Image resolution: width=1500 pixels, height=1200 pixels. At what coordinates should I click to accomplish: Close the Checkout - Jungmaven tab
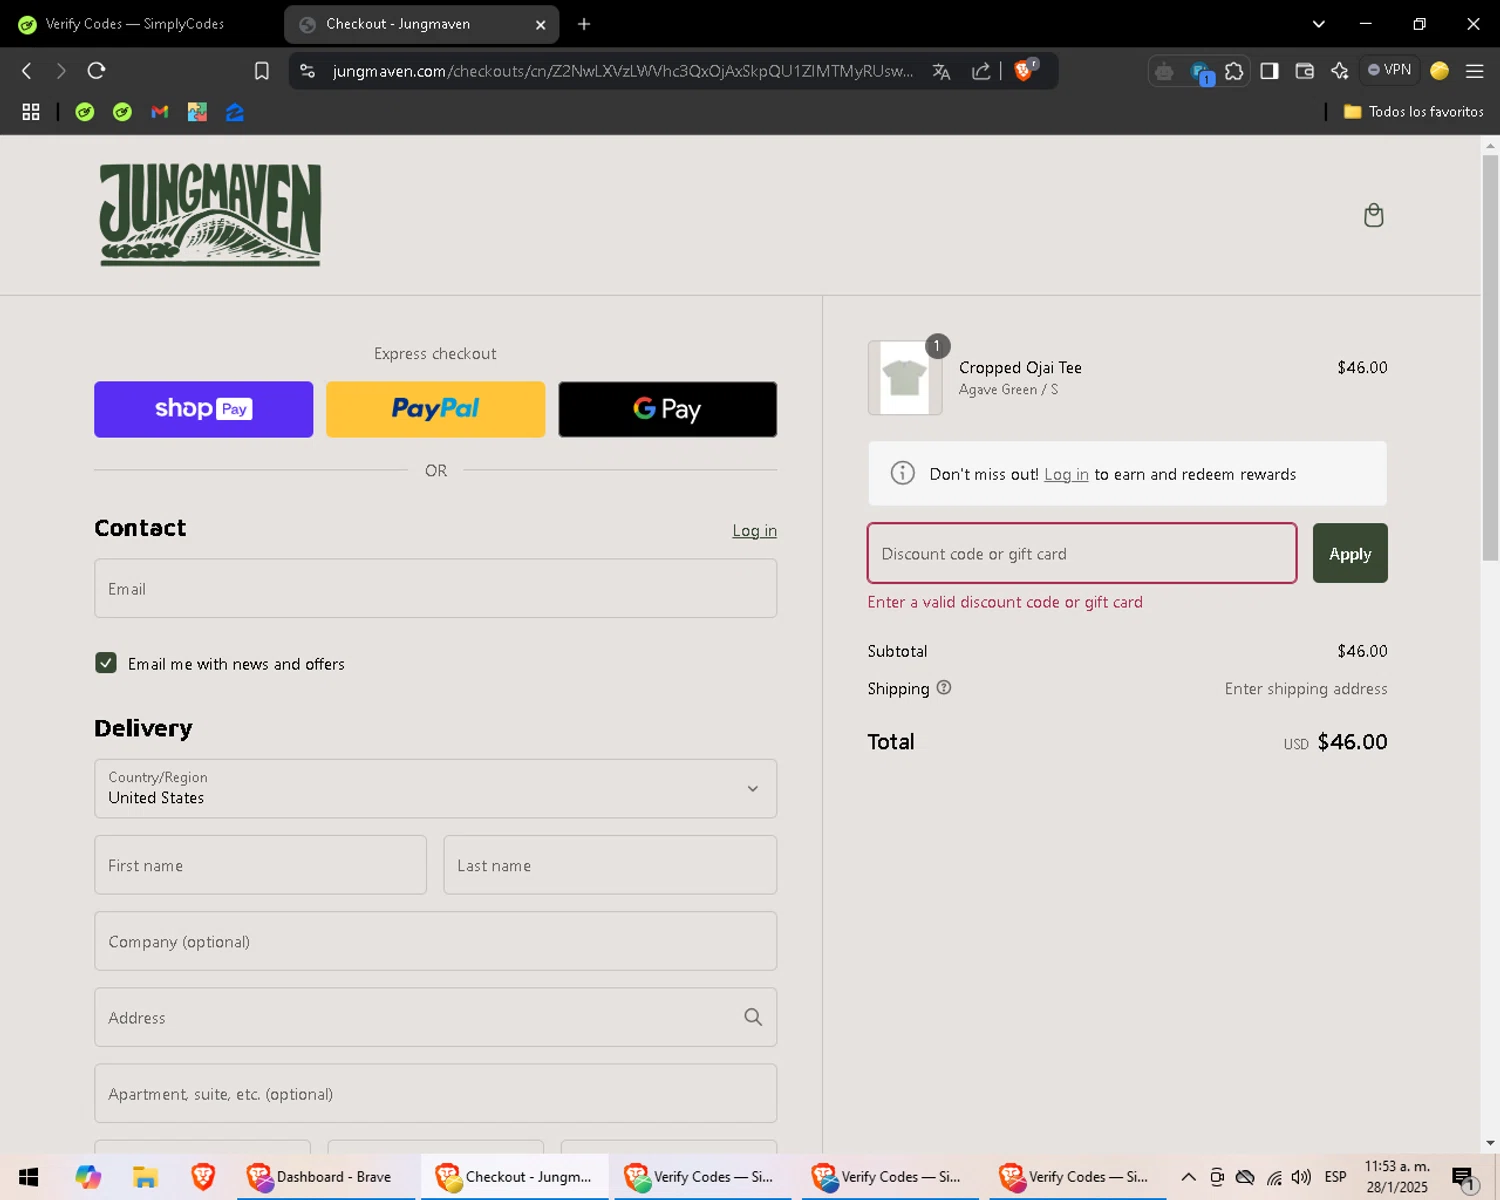(540, 24)
